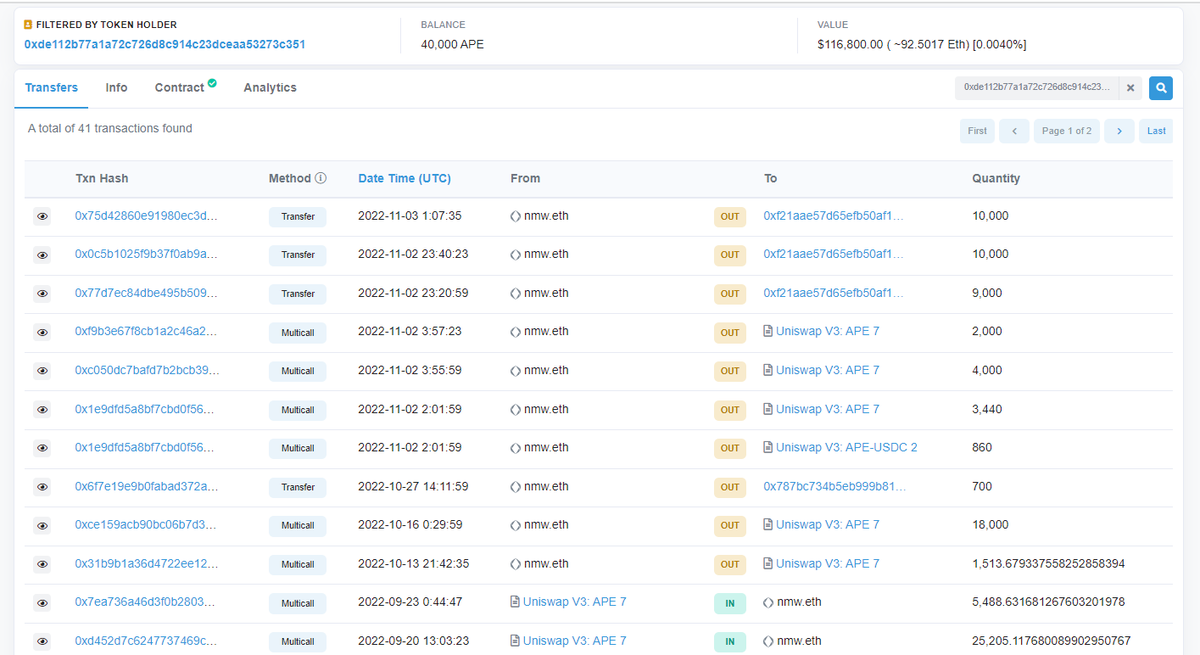The width and height of the screenshot is (1200, 655).
Task: Preview transaction 0x75d42860e91980ec3d with eye icon
Action: click(x=42, y=216)
